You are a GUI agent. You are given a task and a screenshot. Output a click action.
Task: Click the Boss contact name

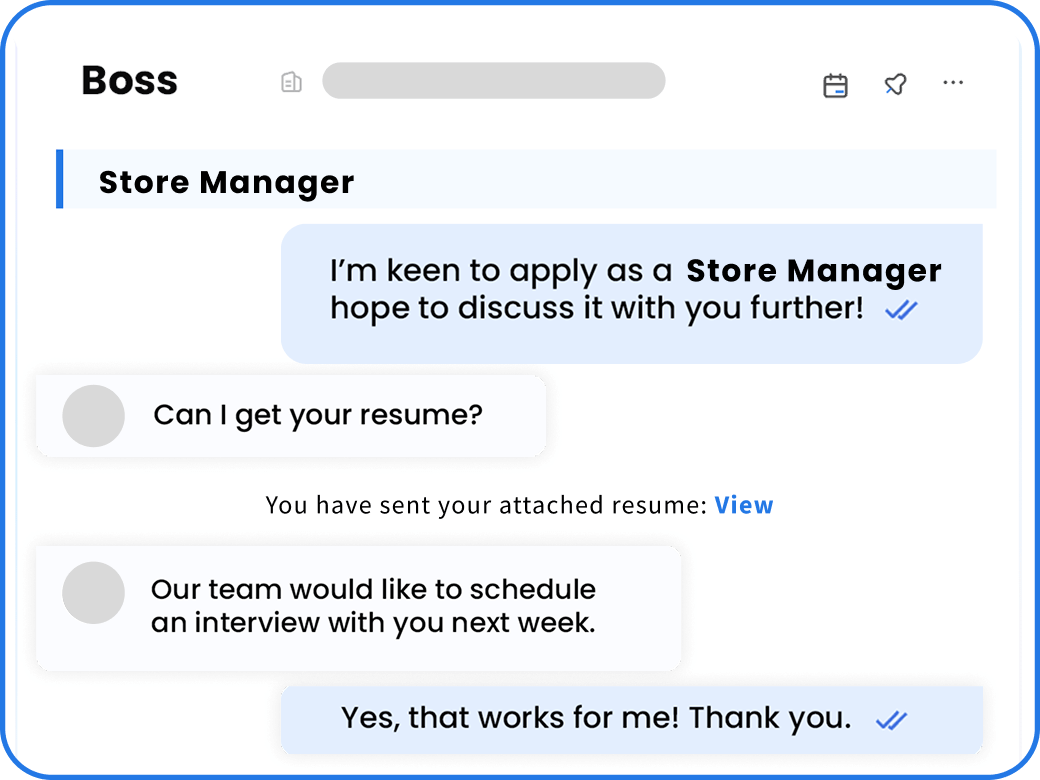click(130, 81)
